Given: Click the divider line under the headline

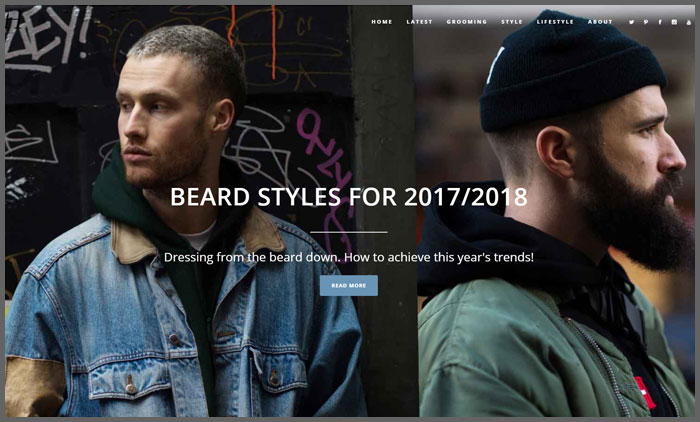Looking at the screenshot, I should [349, 232].
